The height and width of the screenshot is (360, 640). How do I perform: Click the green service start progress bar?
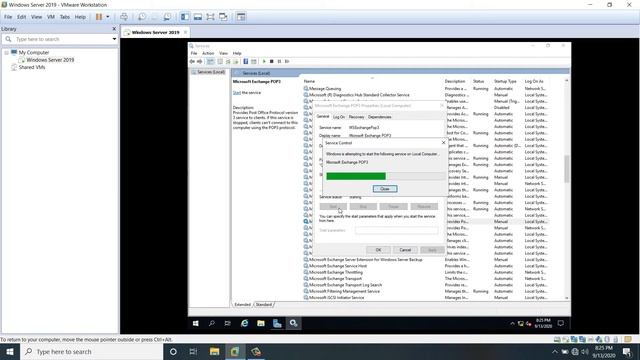(x=356, y=176)
